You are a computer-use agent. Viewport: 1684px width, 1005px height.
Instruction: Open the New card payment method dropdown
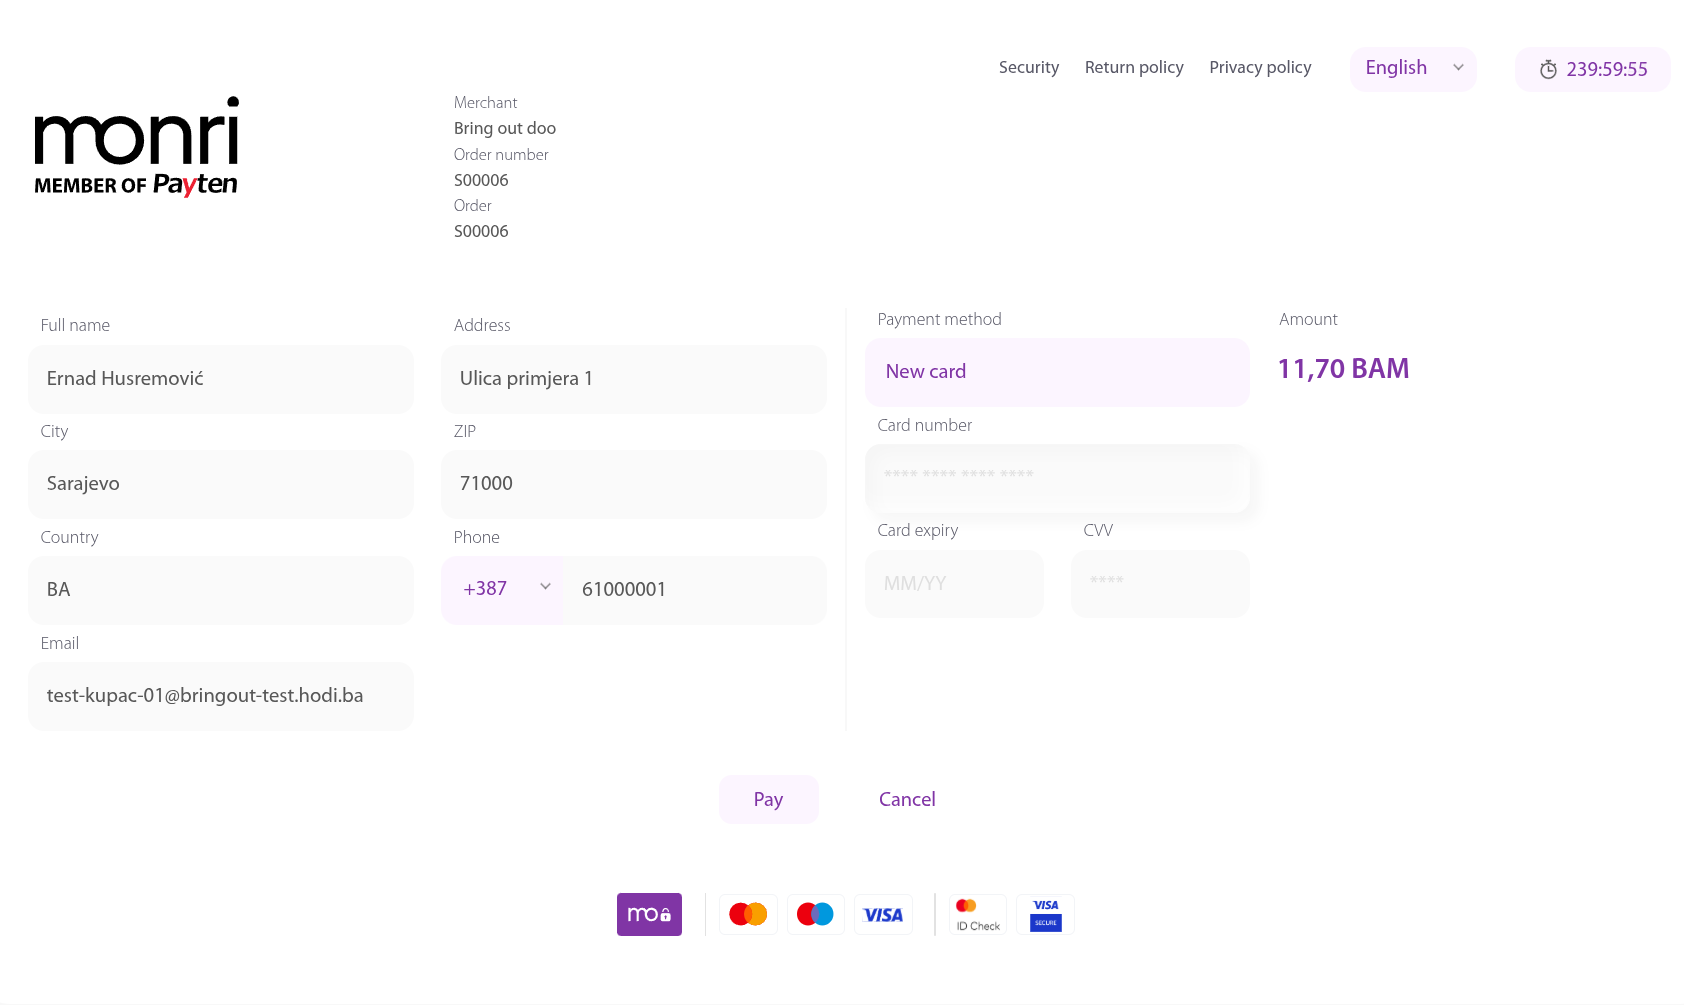[1056, 372]
